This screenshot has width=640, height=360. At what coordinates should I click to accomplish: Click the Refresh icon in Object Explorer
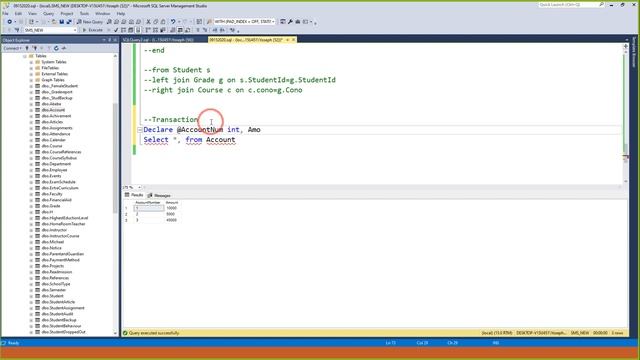click(x=56, y=48)
